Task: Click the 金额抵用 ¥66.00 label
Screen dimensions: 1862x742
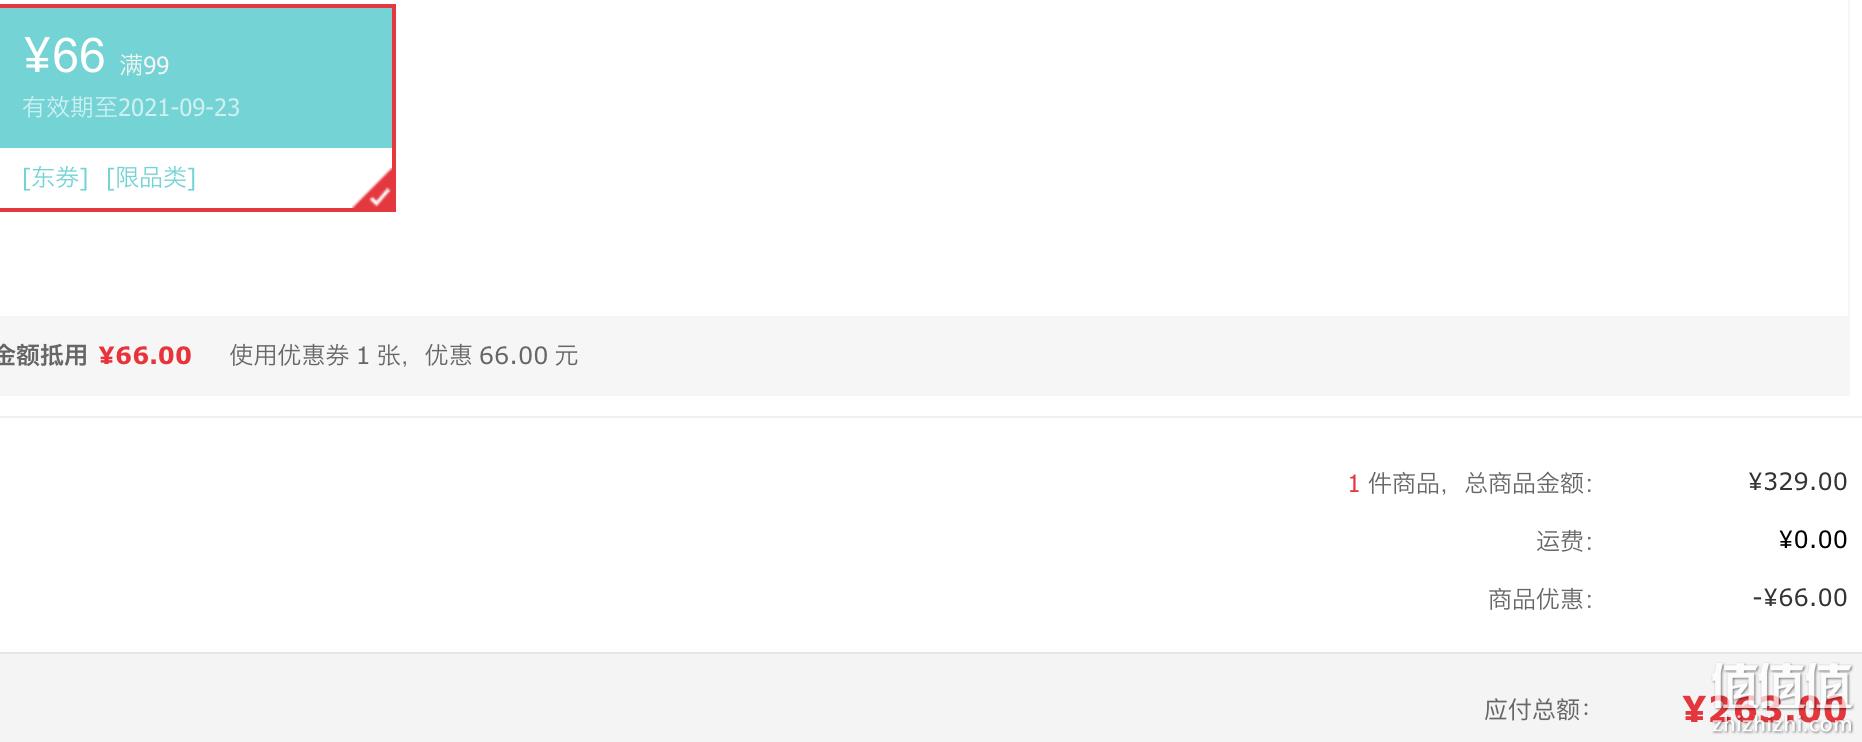Action: [95, 356]
